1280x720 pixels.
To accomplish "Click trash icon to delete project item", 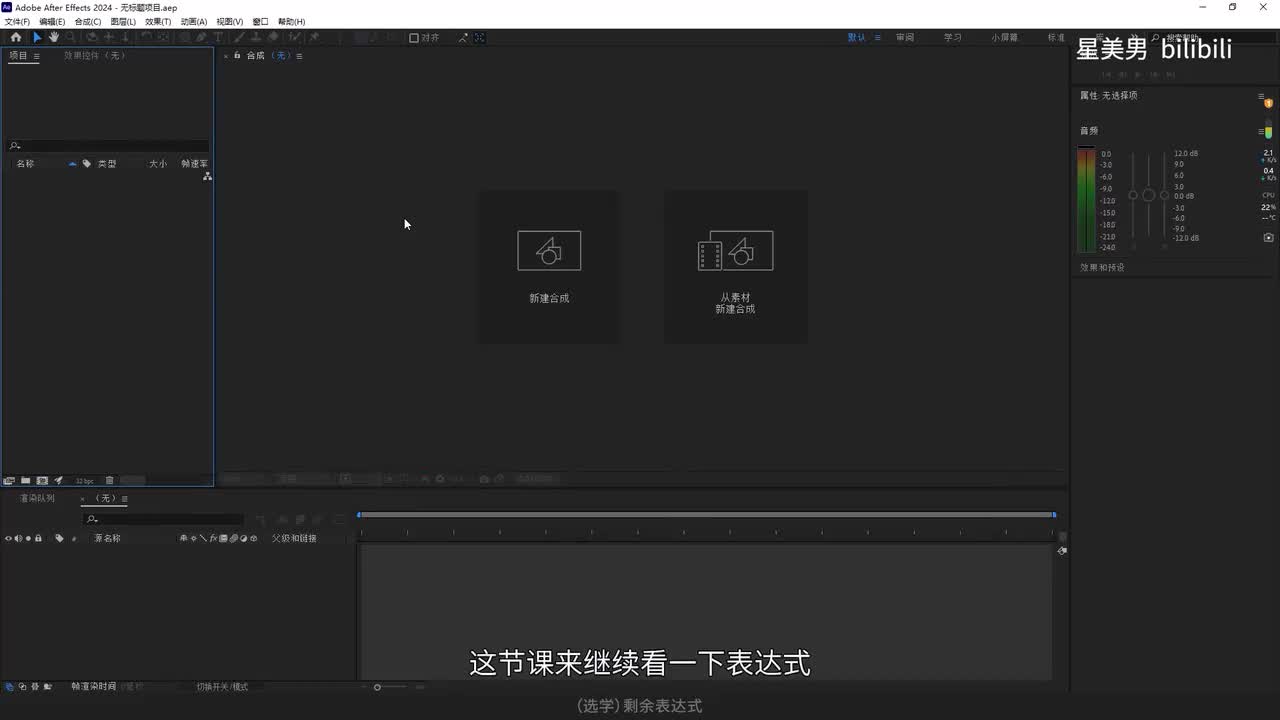I will pos(110,480).
